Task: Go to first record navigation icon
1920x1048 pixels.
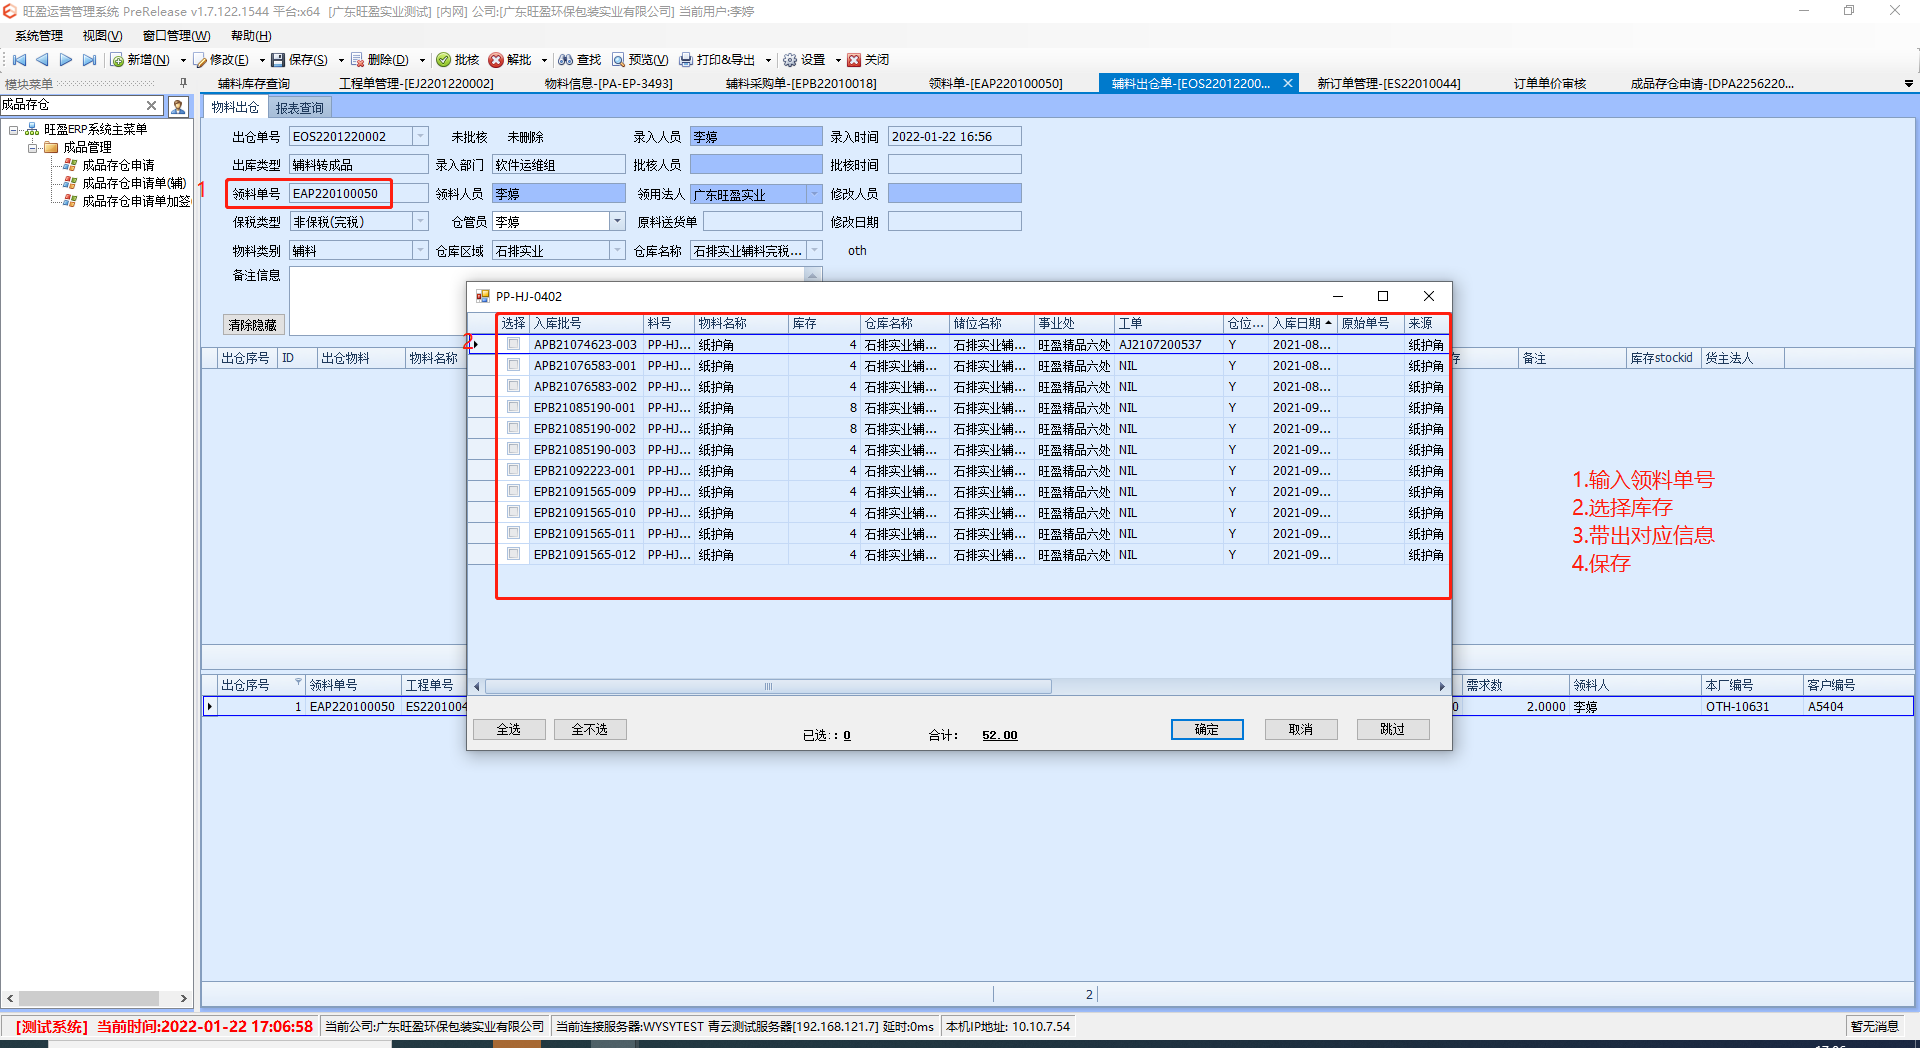Action: click(x=19, y=60)
